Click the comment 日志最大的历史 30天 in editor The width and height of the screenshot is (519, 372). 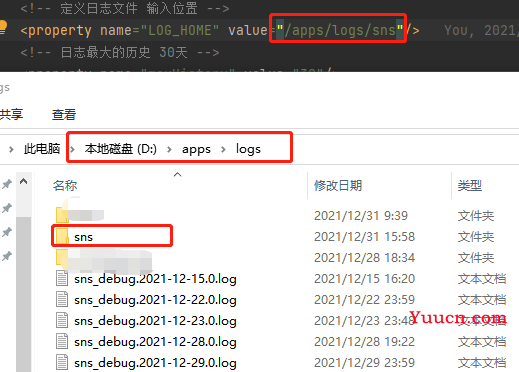[120, 52]
